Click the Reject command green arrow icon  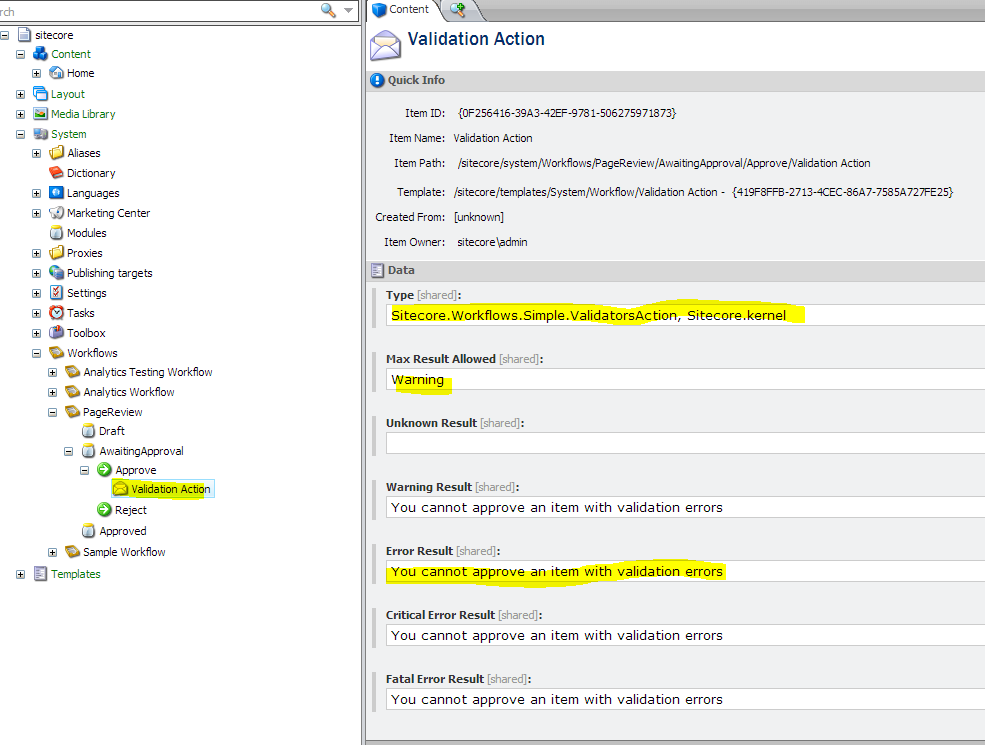tap(104, 509)
